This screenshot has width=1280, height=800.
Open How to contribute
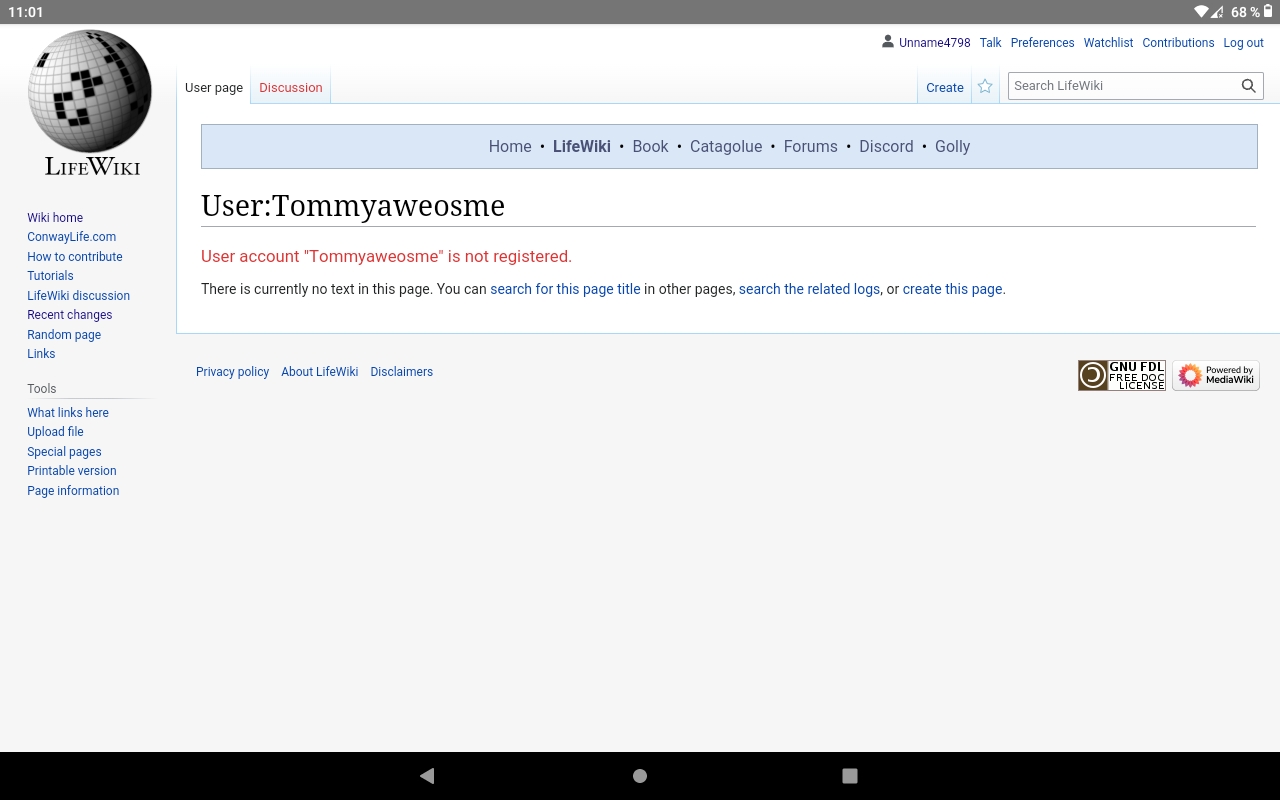tap(75, 257)
